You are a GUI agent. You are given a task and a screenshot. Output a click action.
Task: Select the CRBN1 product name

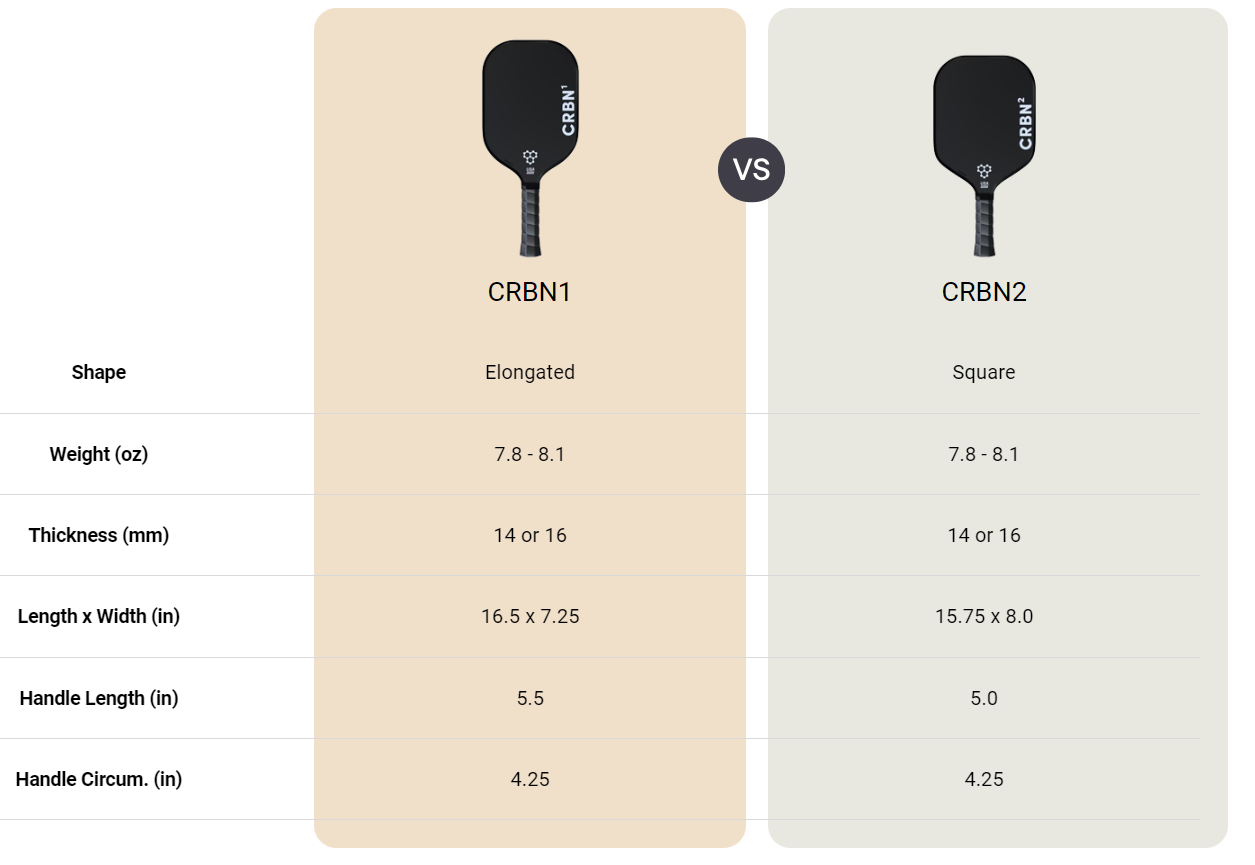(x=530, y=292)
